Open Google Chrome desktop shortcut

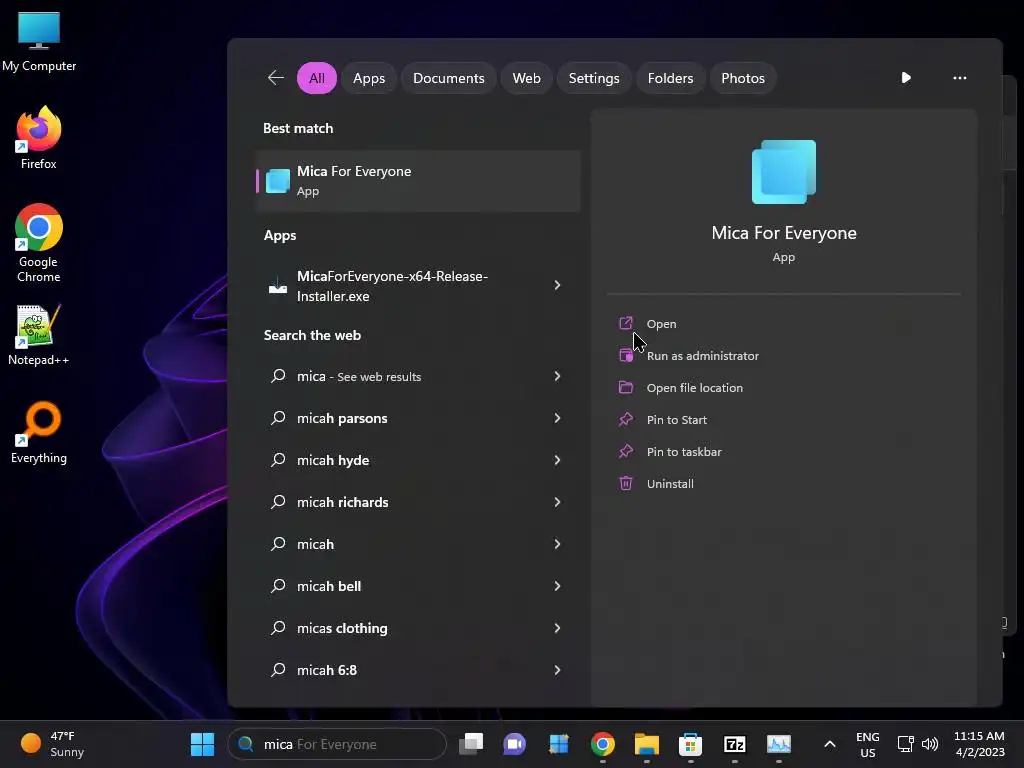(x=39, y=242)
